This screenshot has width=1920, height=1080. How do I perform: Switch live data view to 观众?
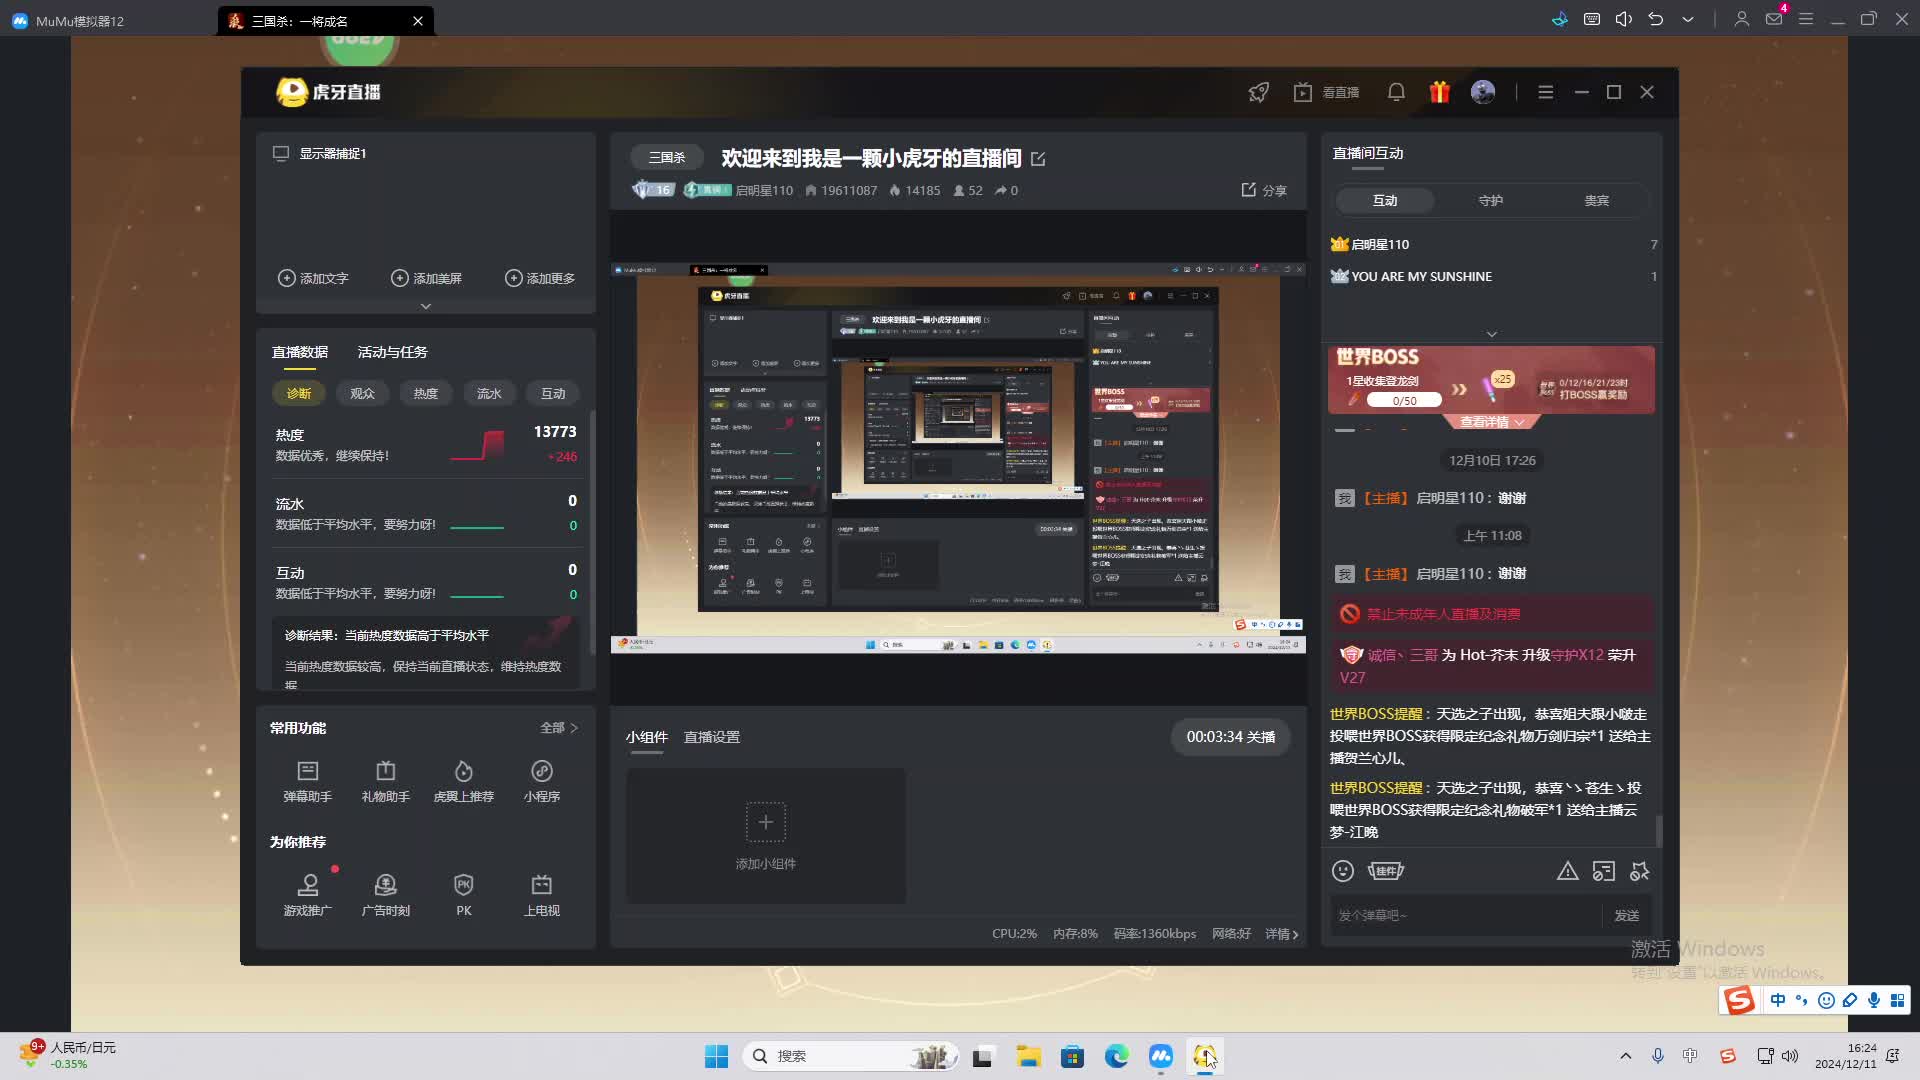coord(362,393)
